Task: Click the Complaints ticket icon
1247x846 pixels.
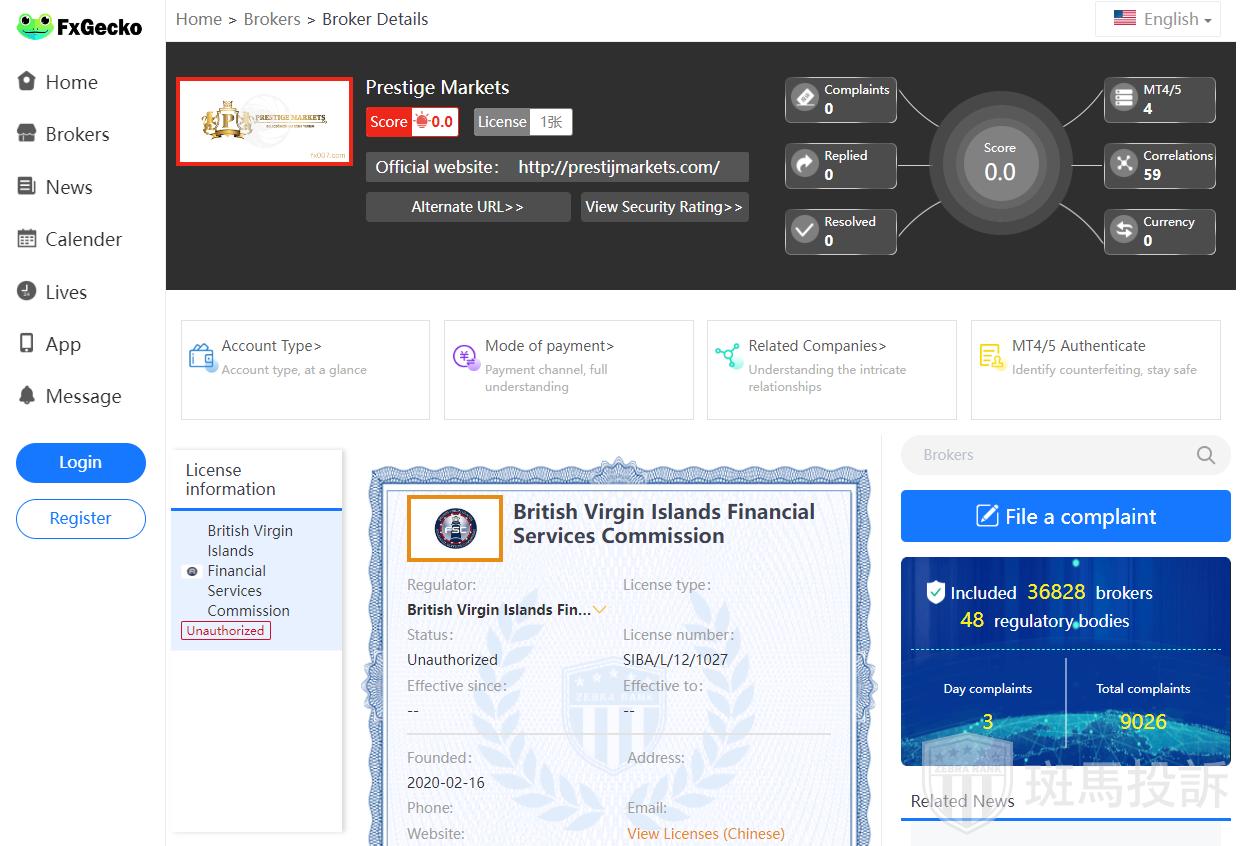Action: [805, 98]
